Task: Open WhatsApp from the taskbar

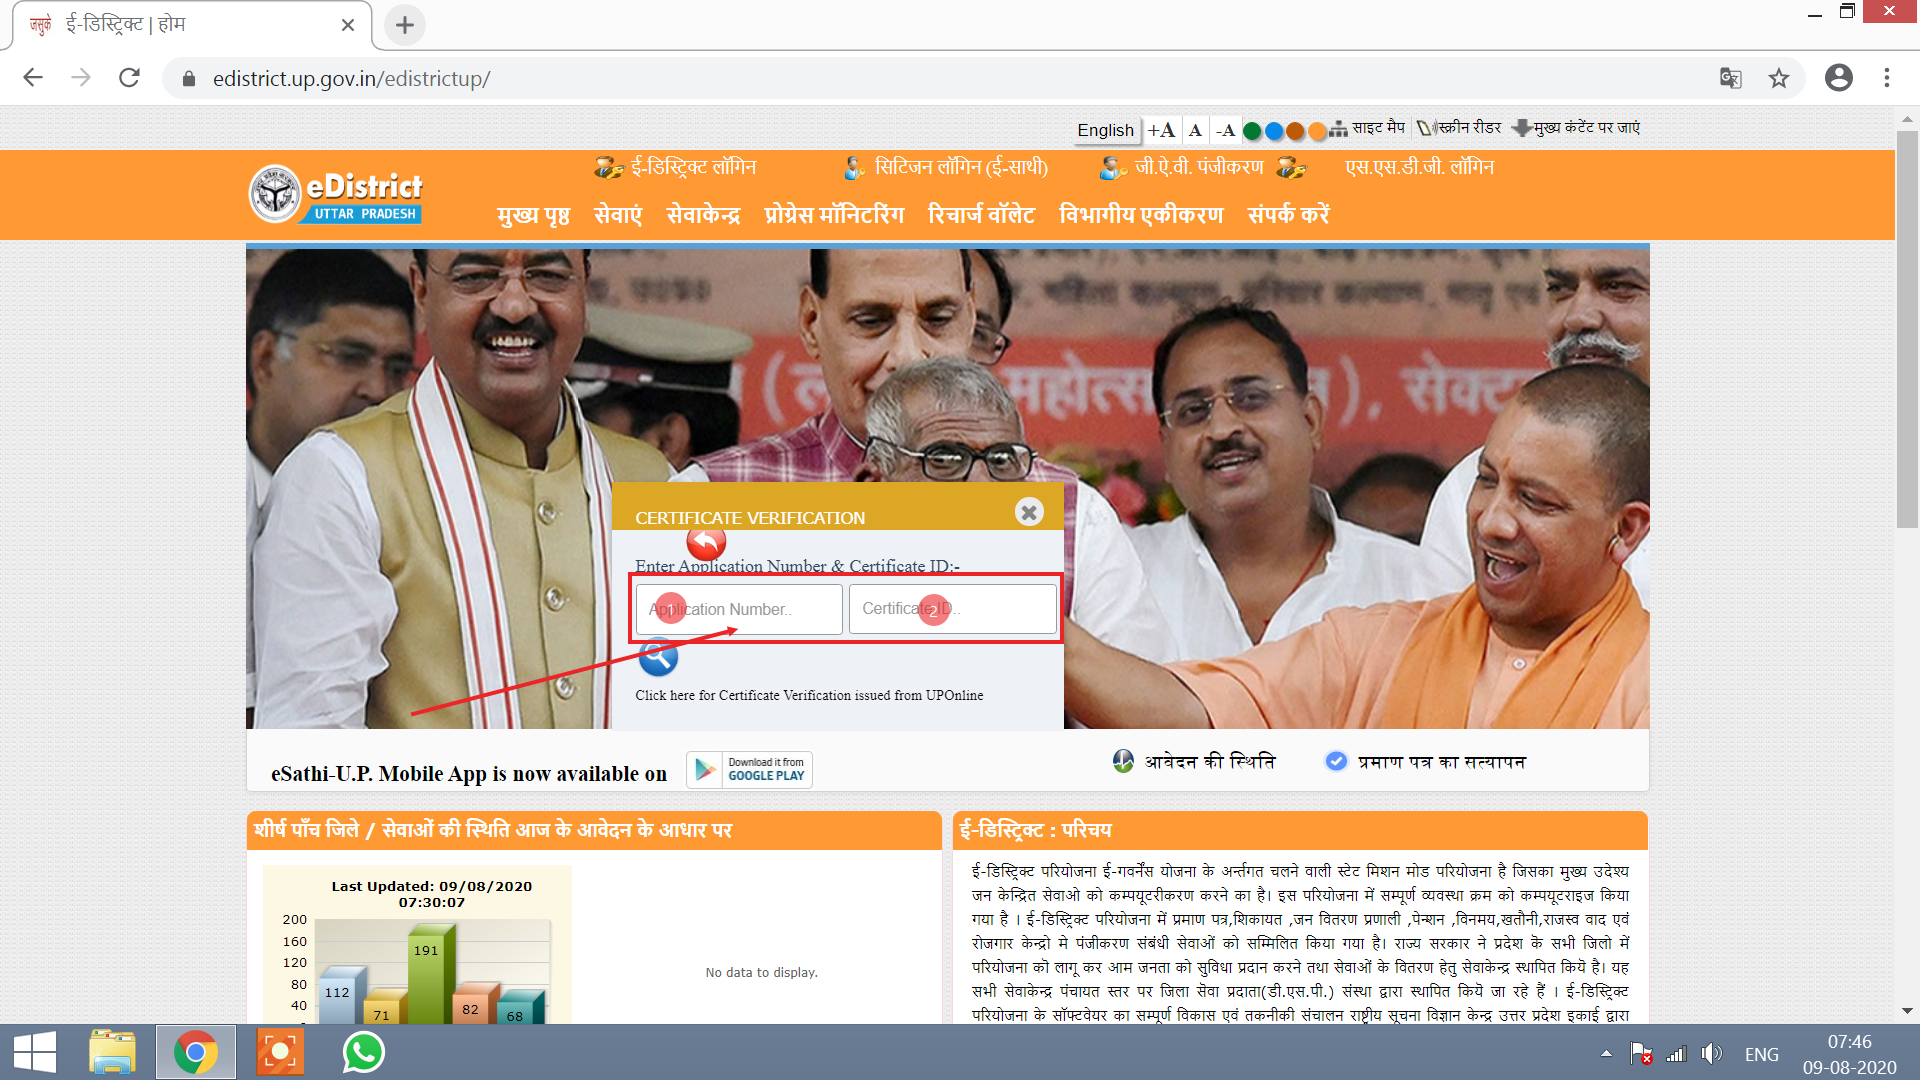Action: coord(363,1052)
